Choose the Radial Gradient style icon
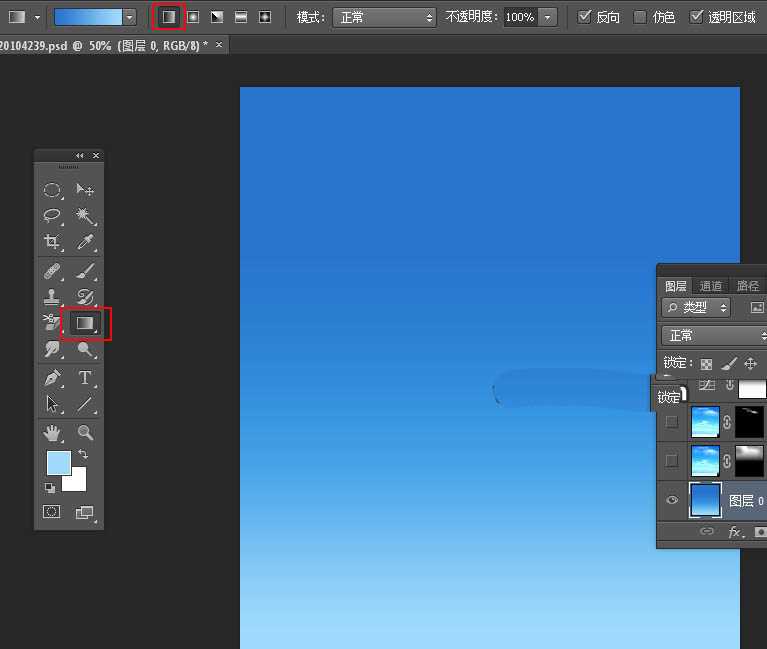Screen dimensions: 767x649 [193, 17]
